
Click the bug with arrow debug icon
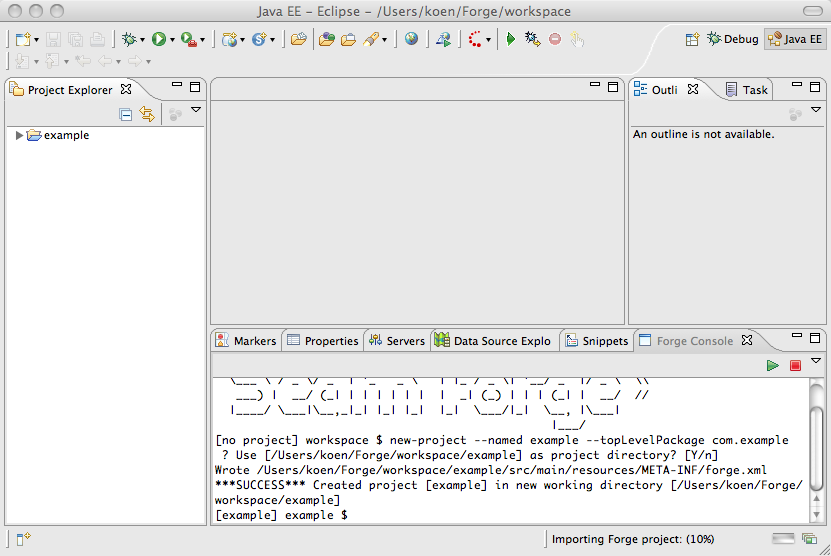[533, 39]
